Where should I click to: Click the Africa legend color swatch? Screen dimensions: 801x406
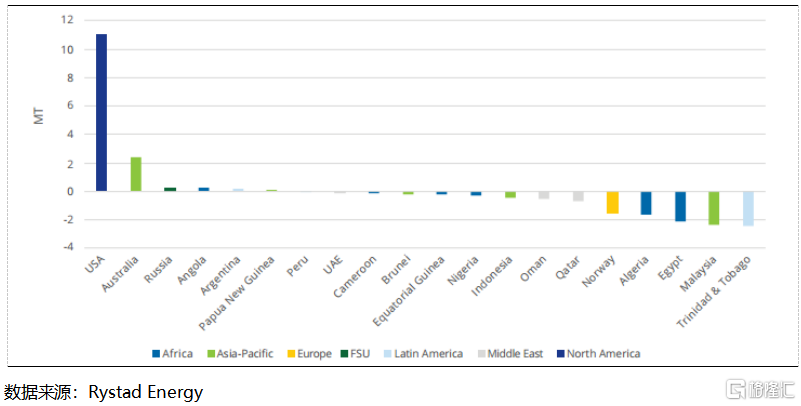[157, 353]
